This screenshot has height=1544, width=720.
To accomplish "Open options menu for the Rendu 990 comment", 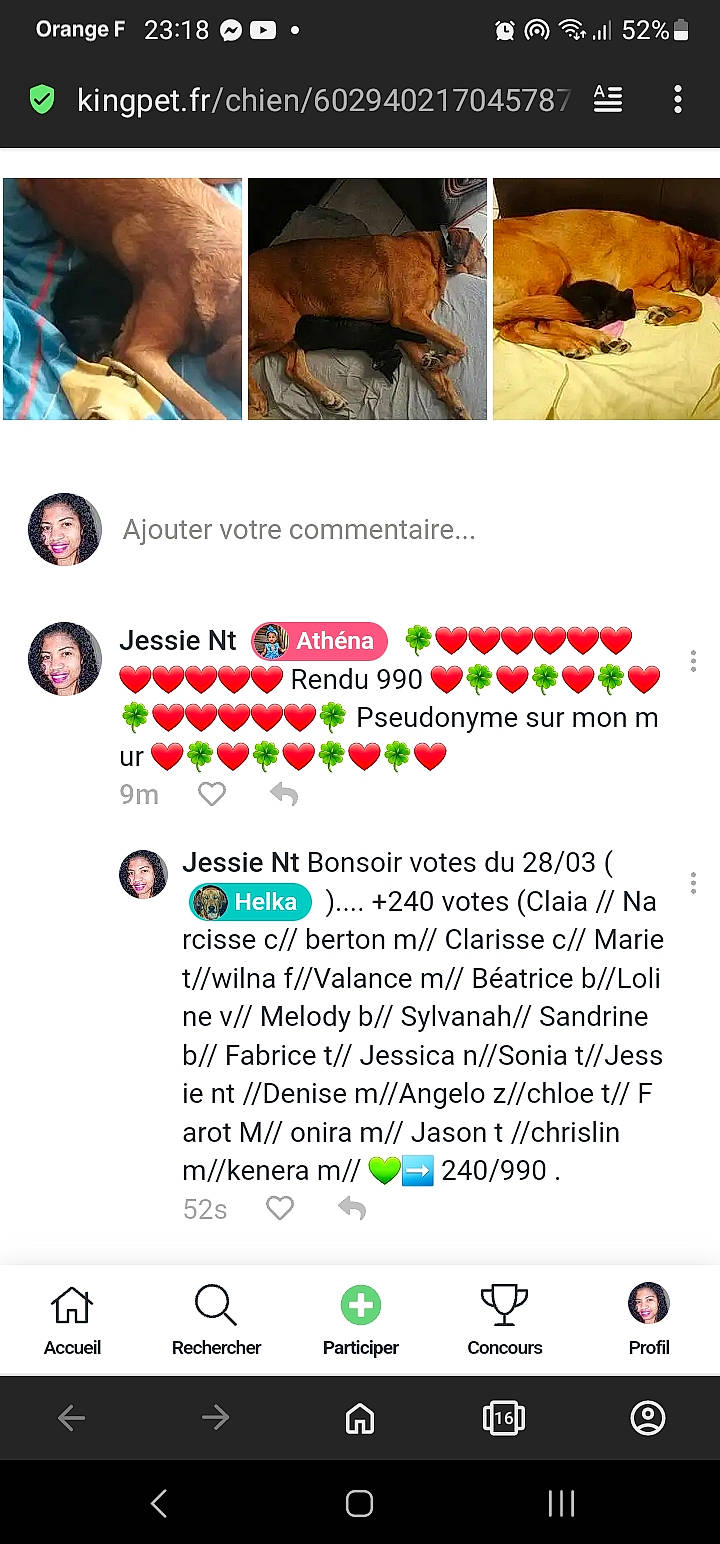I will coord(693,661).
